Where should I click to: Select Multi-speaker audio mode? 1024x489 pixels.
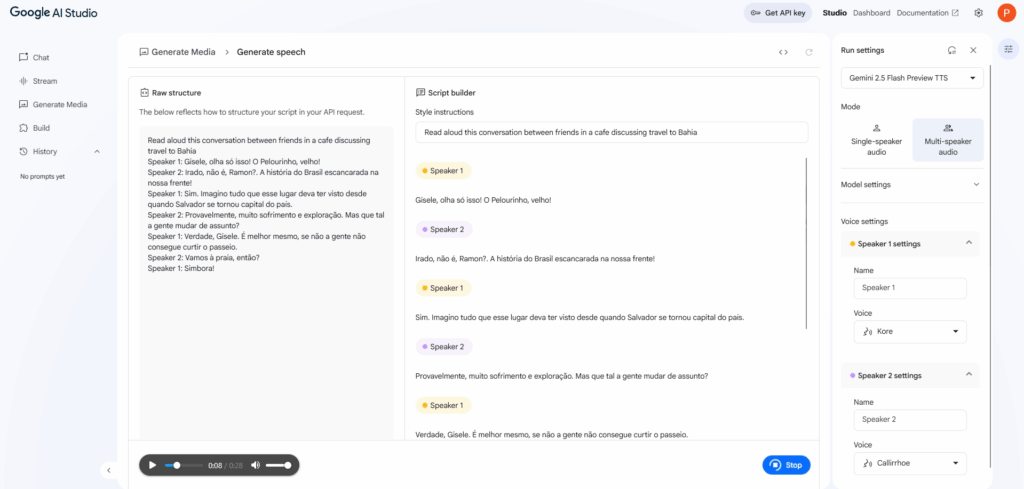tap(948, 140)
